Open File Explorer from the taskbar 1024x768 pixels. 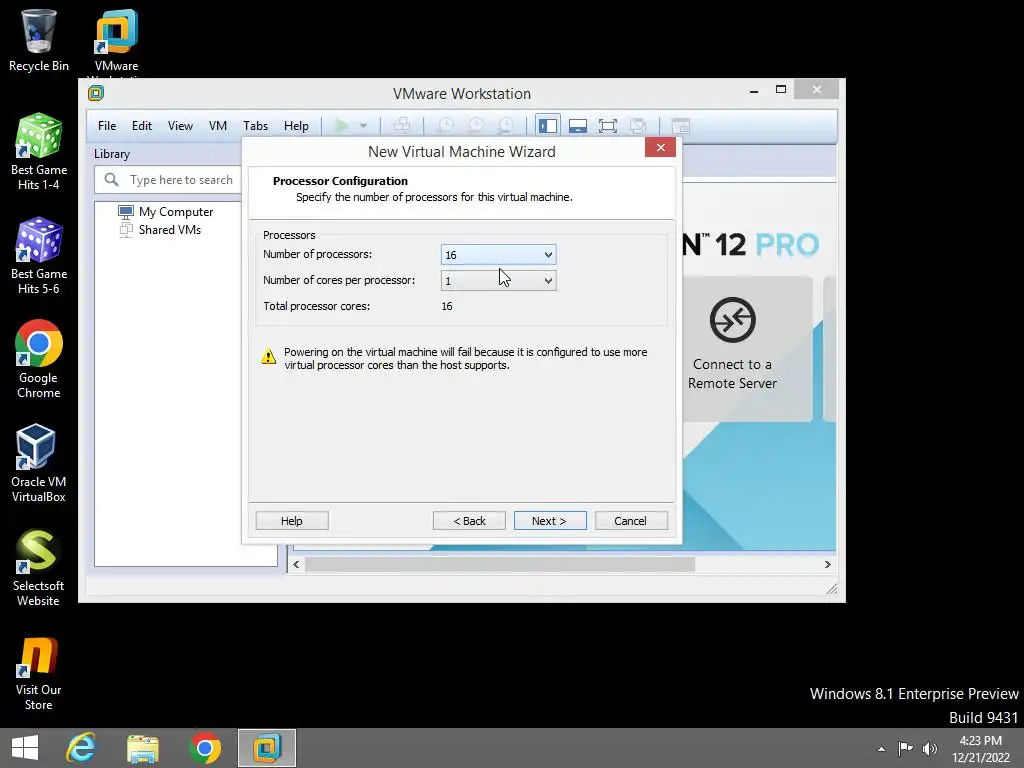[x=143, y=748]
